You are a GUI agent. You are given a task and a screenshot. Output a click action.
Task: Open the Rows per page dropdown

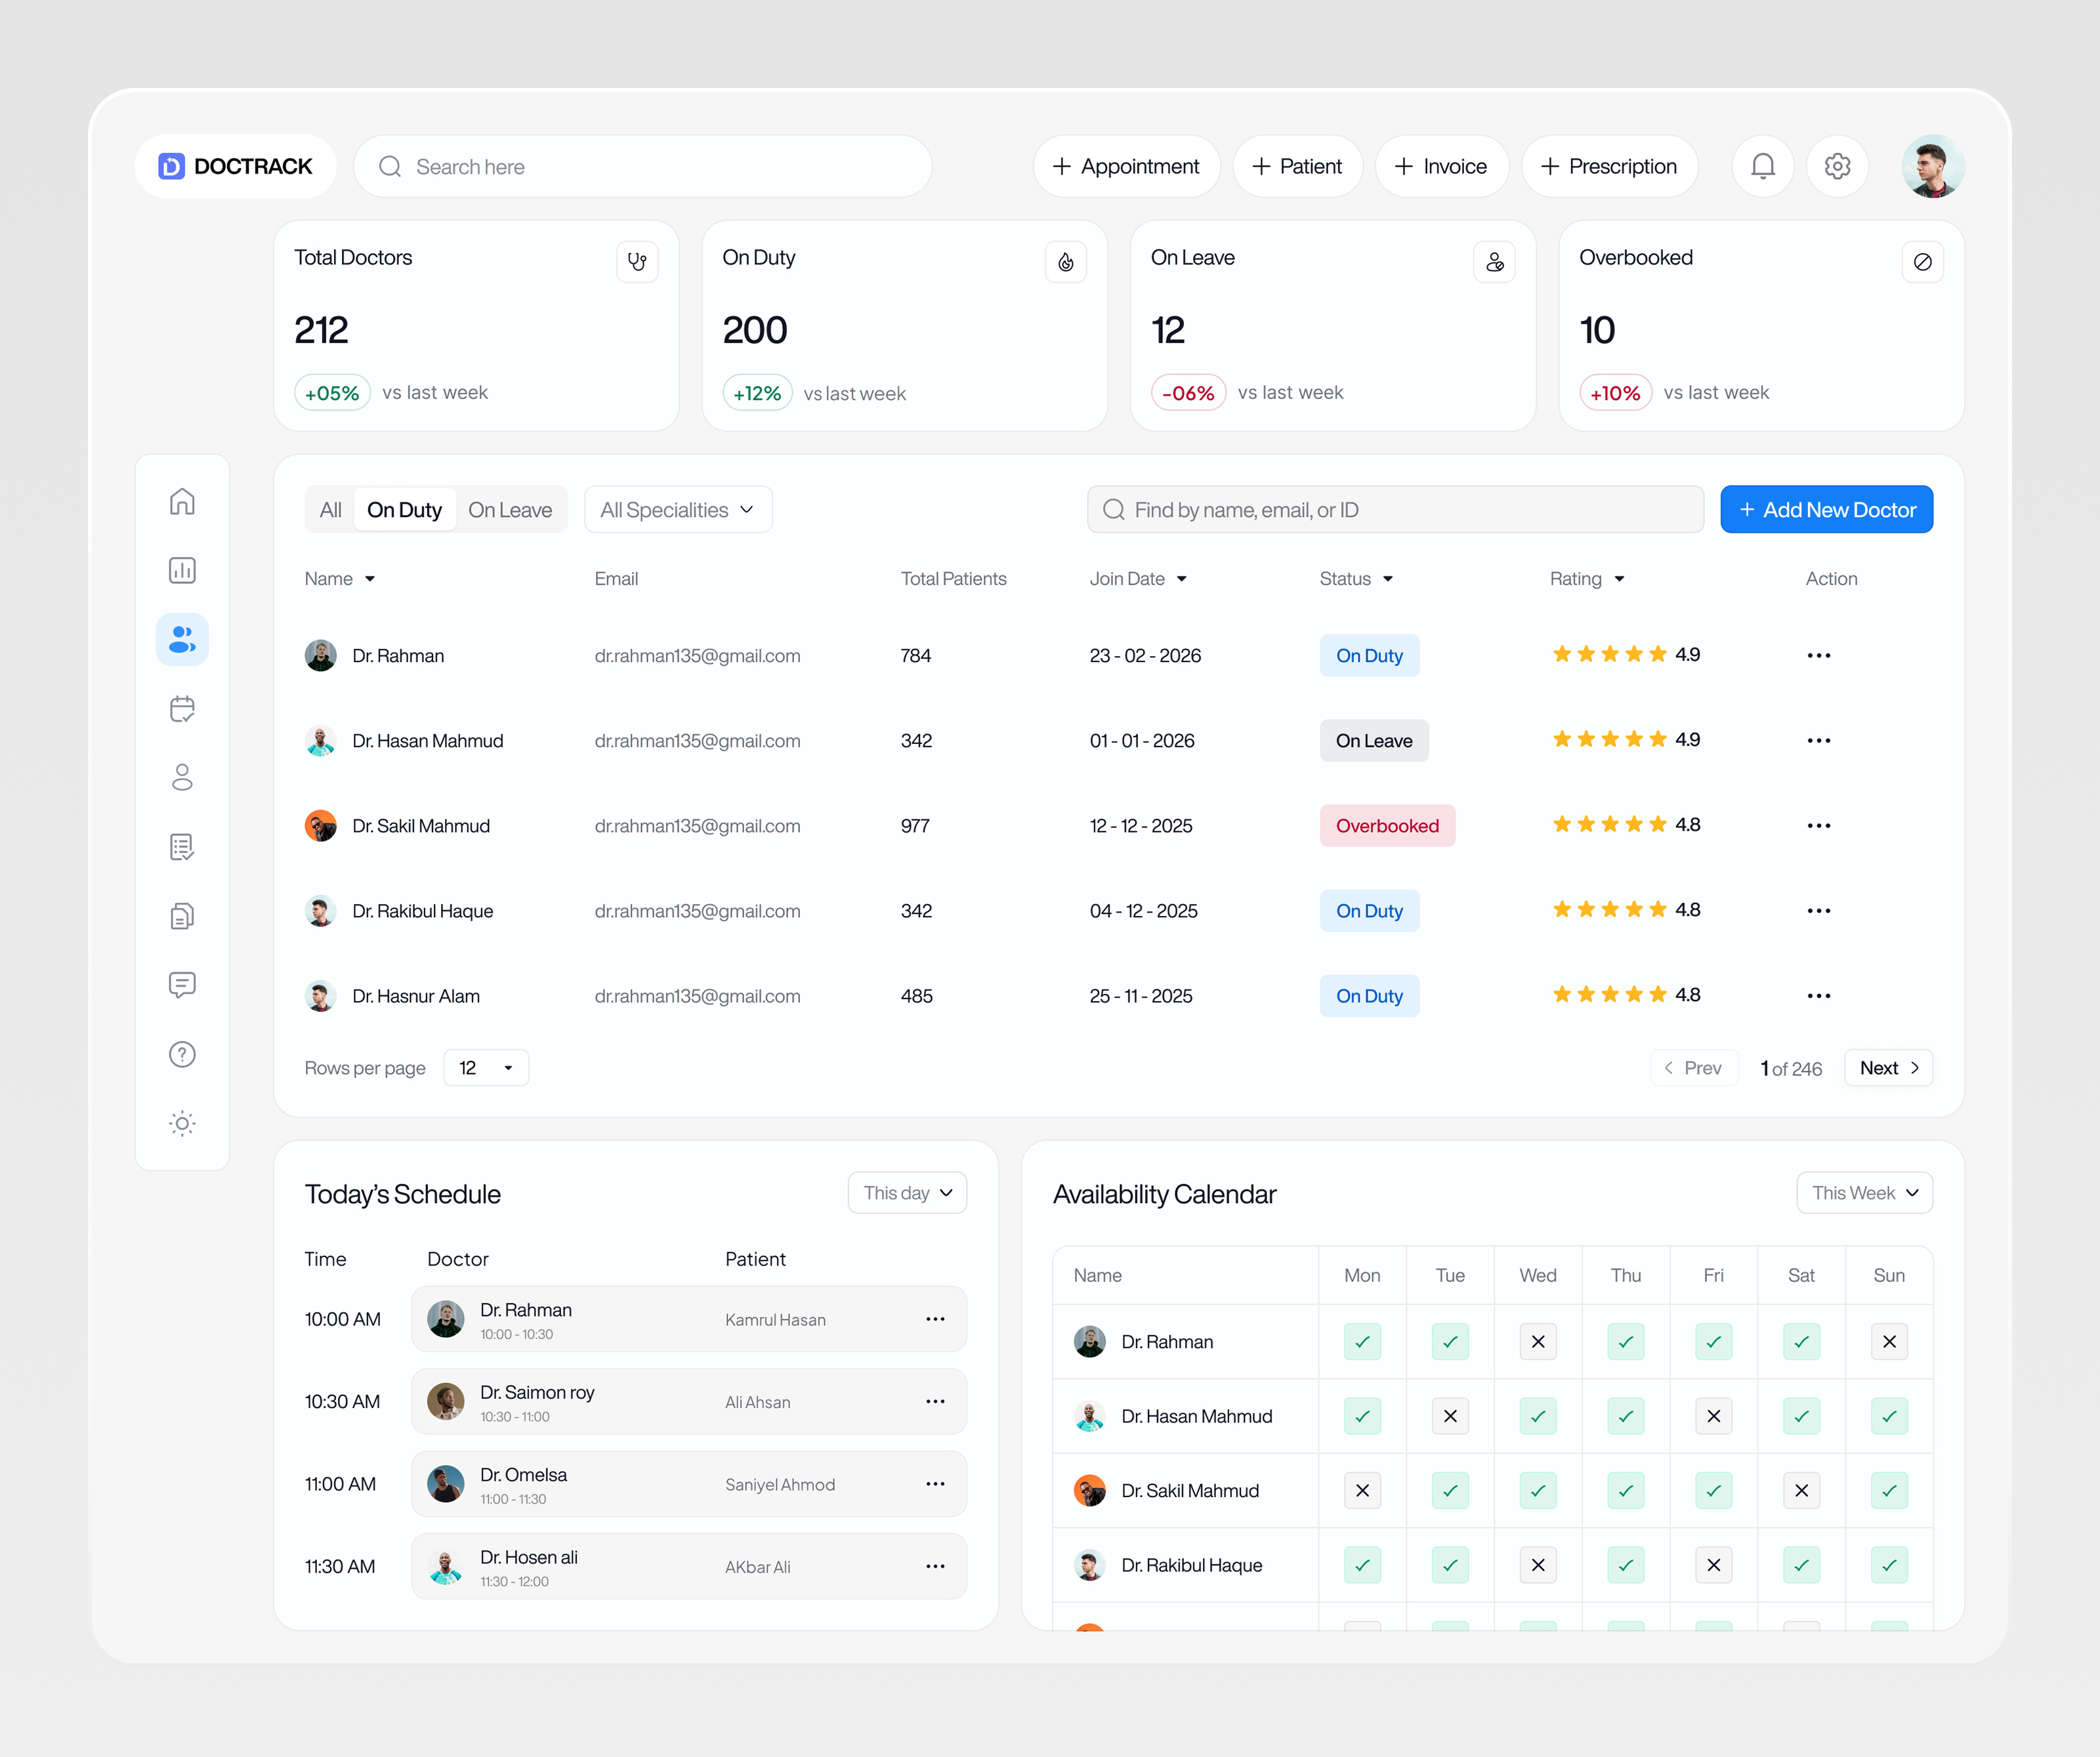tap(485, 1067)
